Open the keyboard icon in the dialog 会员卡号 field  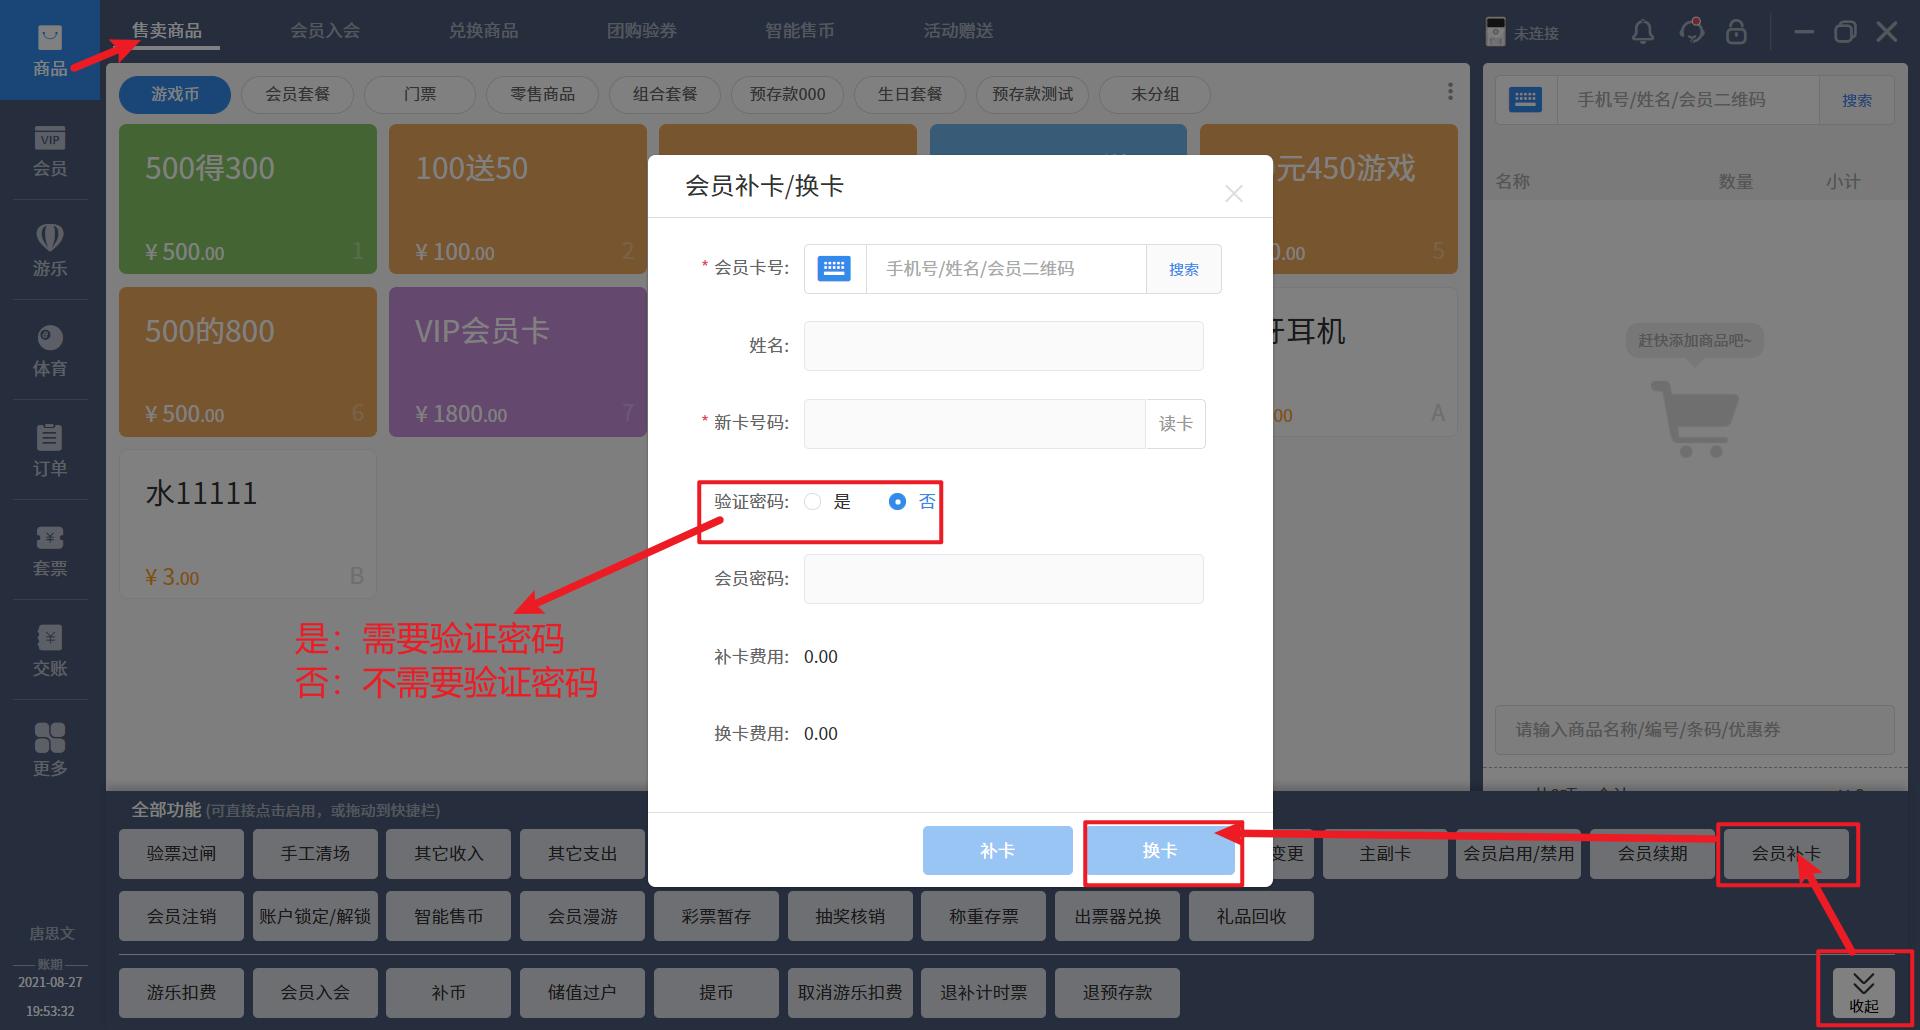point(834,268)
